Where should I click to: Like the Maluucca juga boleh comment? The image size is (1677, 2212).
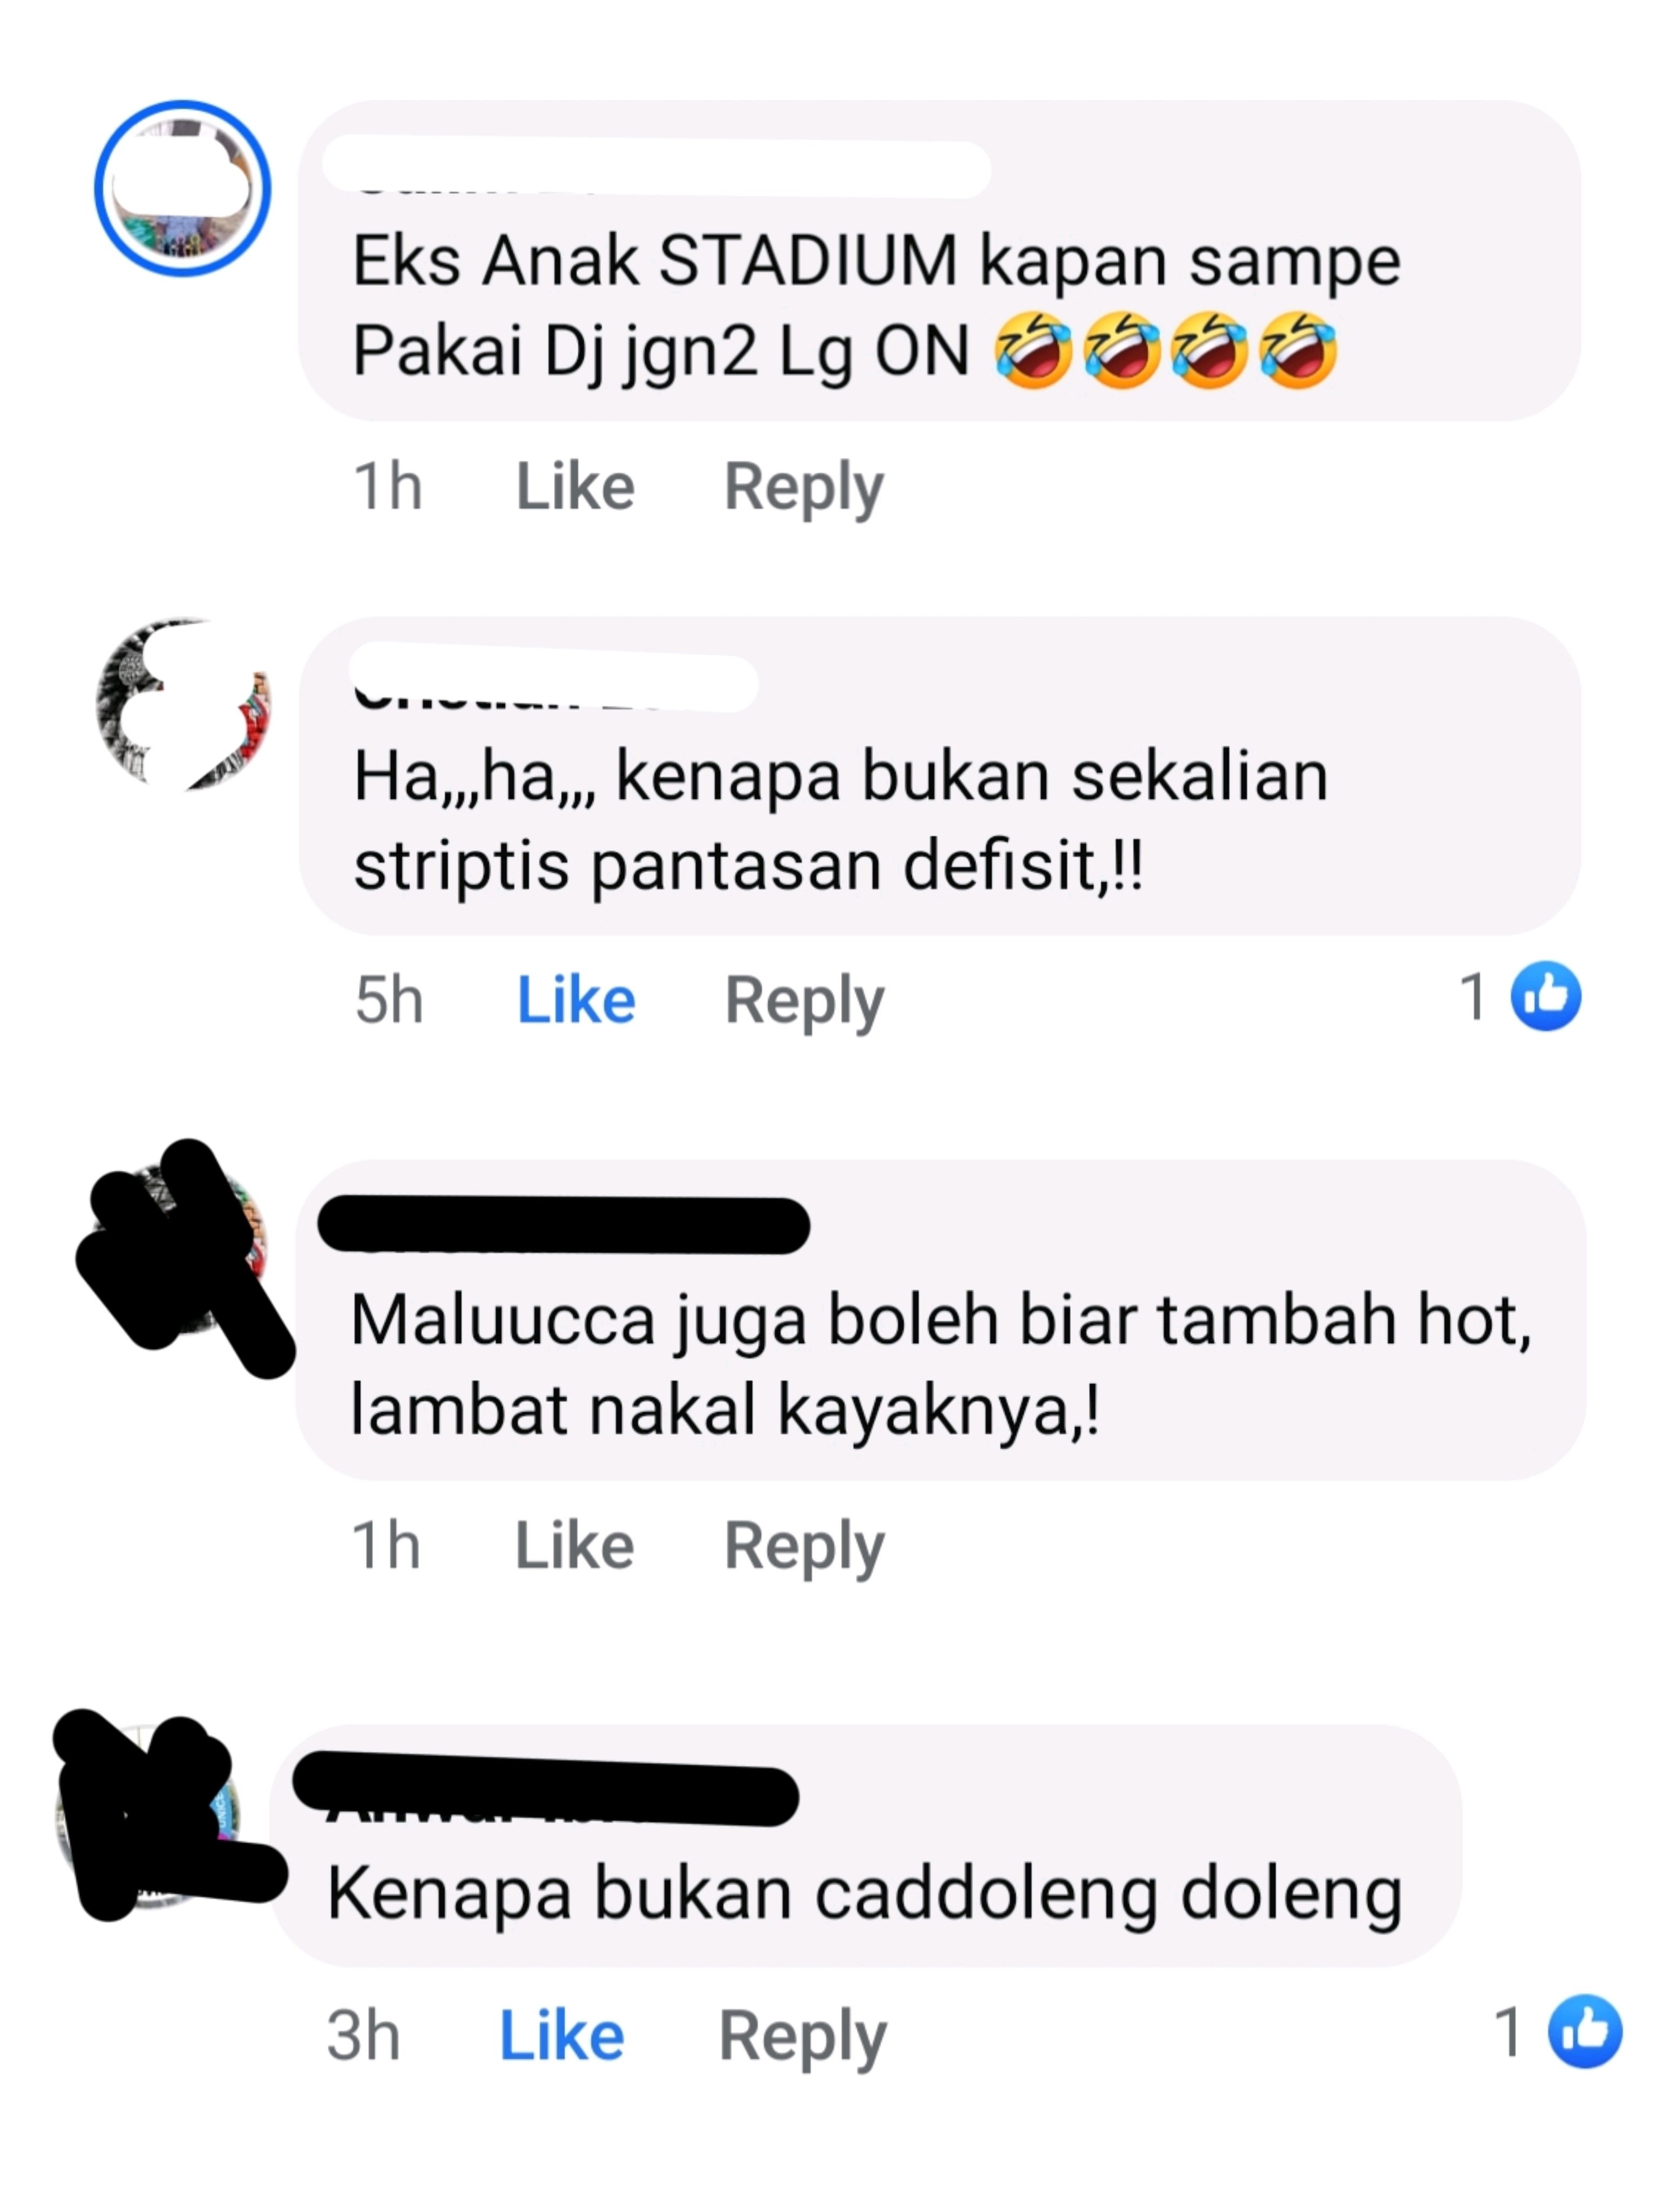tap(574, 1546)
